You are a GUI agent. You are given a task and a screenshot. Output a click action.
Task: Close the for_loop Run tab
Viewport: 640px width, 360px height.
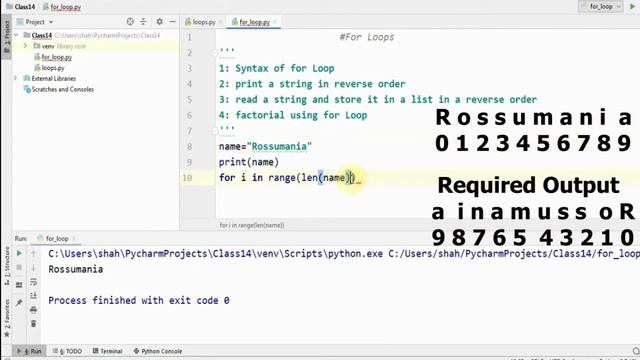[75, 238]
